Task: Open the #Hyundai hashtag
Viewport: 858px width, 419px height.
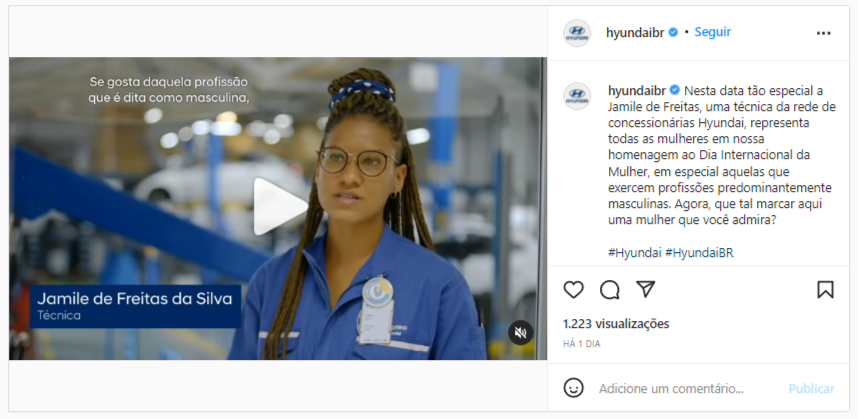Action: click(633, 253)
